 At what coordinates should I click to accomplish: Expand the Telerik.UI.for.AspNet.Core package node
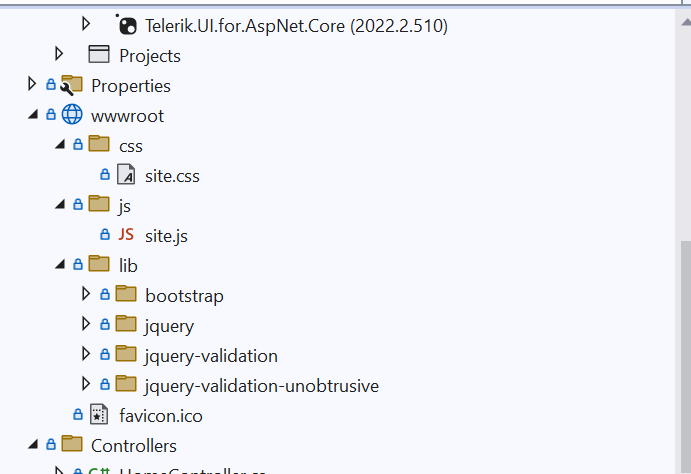(x=86, y=24)
